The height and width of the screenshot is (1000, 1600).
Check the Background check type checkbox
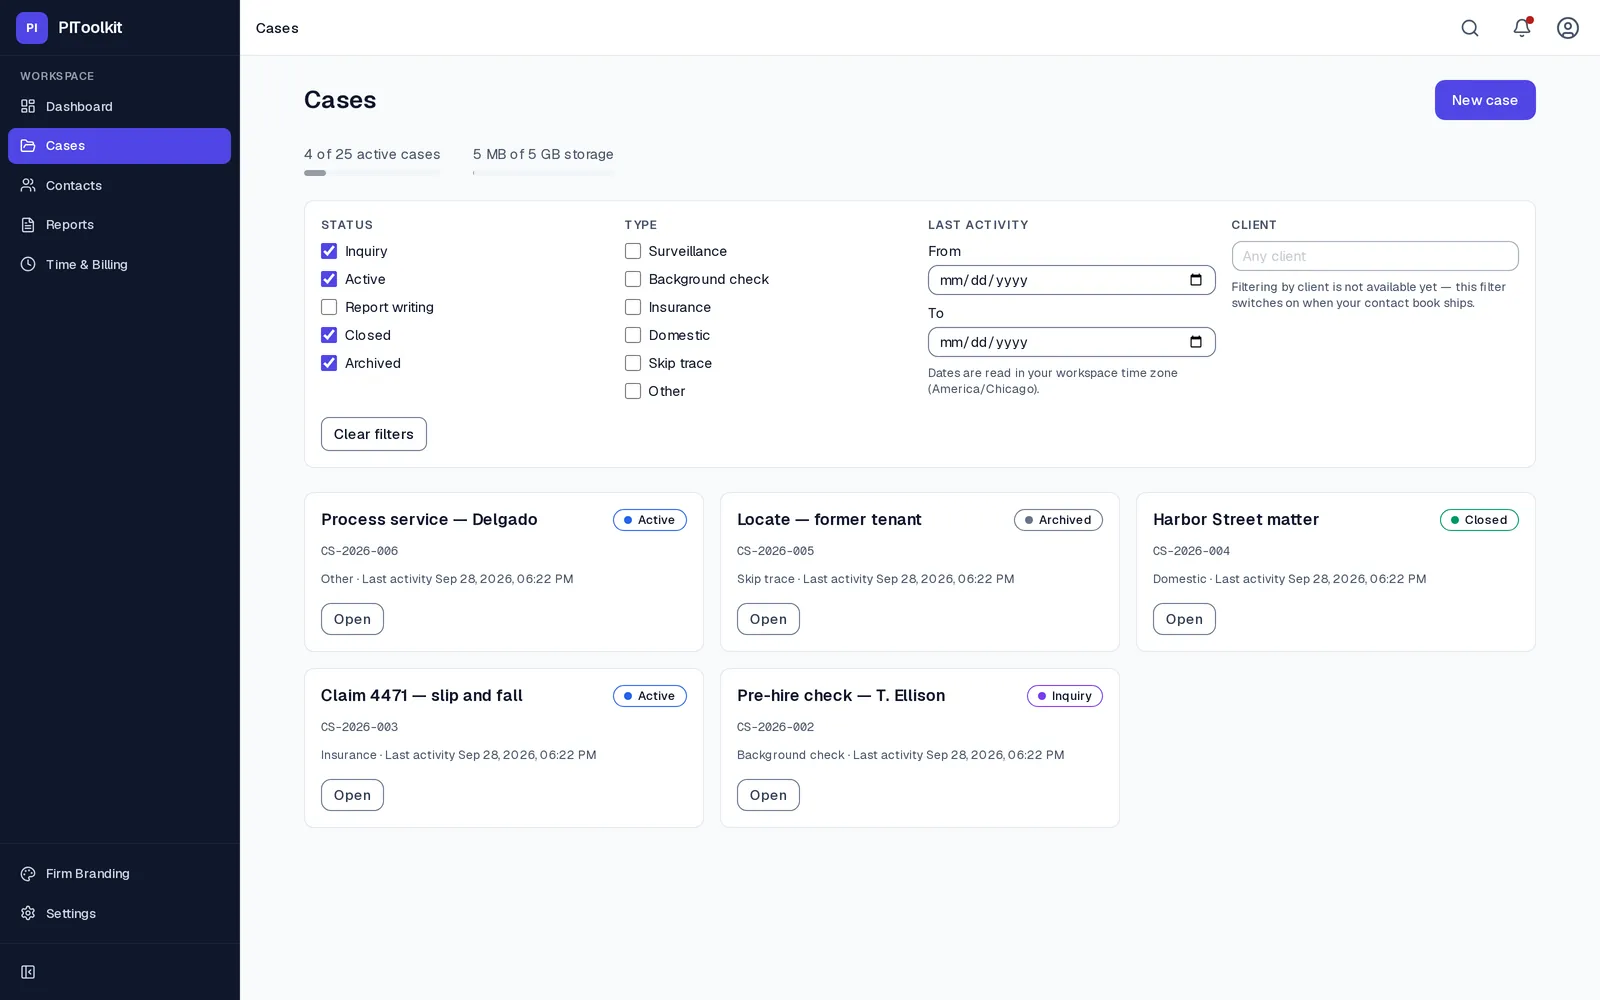click(633, 279)
